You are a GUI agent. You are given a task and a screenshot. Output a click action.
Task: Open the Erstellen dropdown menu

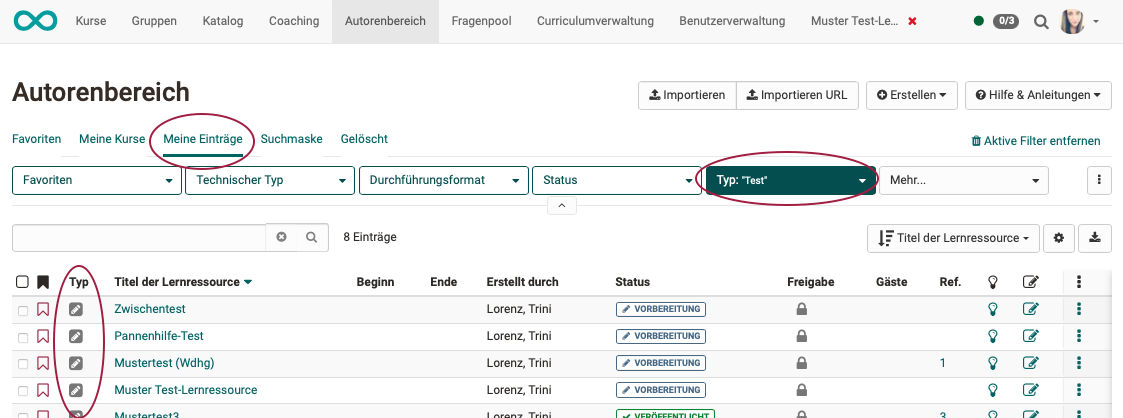(x=911, y=95)
